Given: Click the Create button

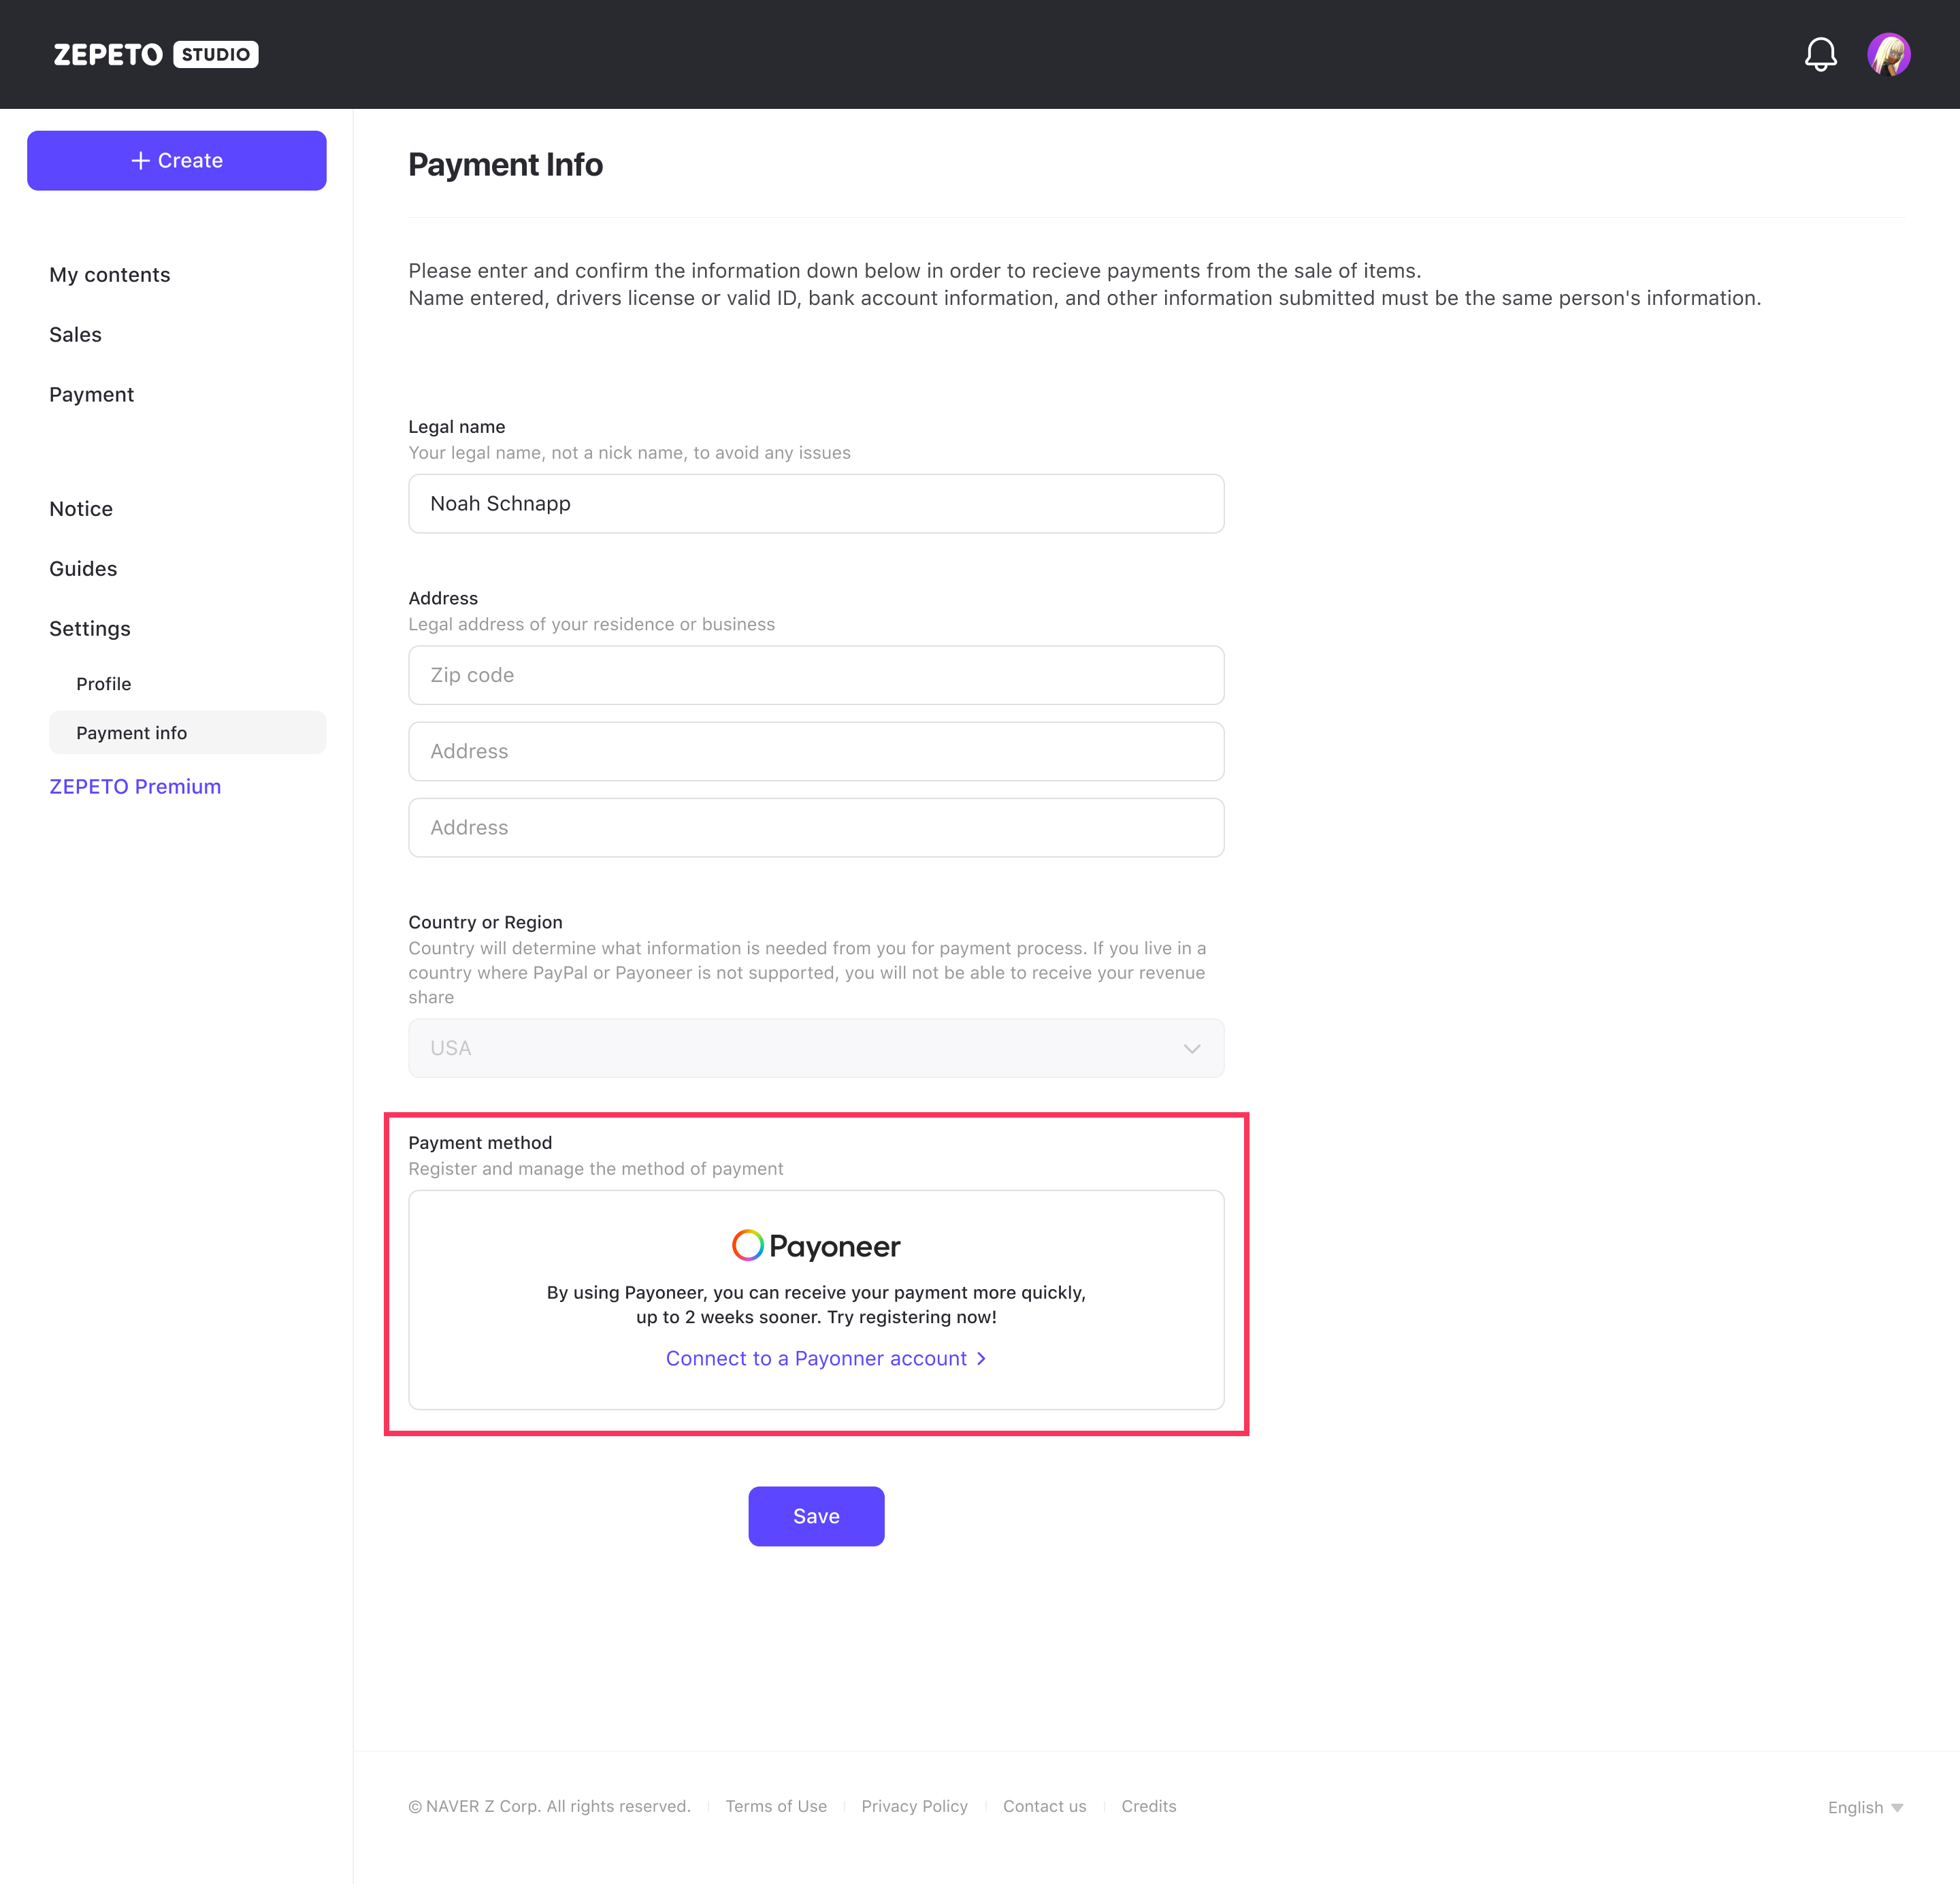Looking at the screenshot, I should 177,161.
